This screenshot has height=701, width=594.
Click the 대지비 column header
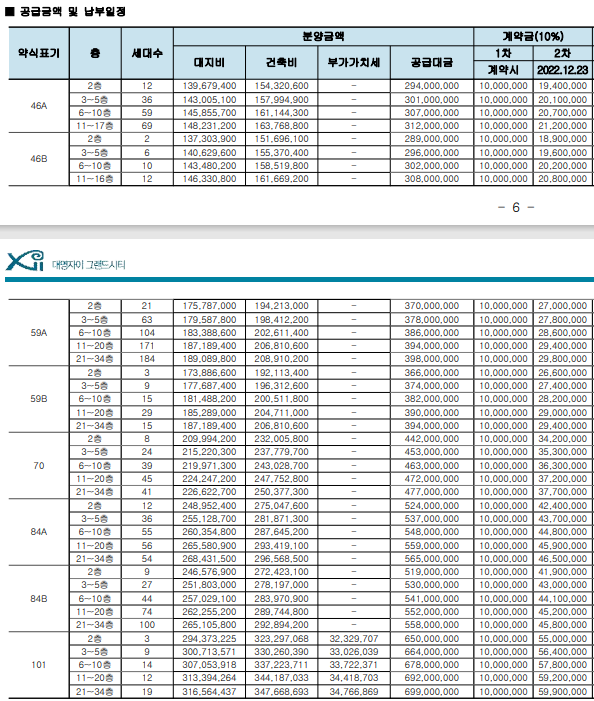(209, 63)
